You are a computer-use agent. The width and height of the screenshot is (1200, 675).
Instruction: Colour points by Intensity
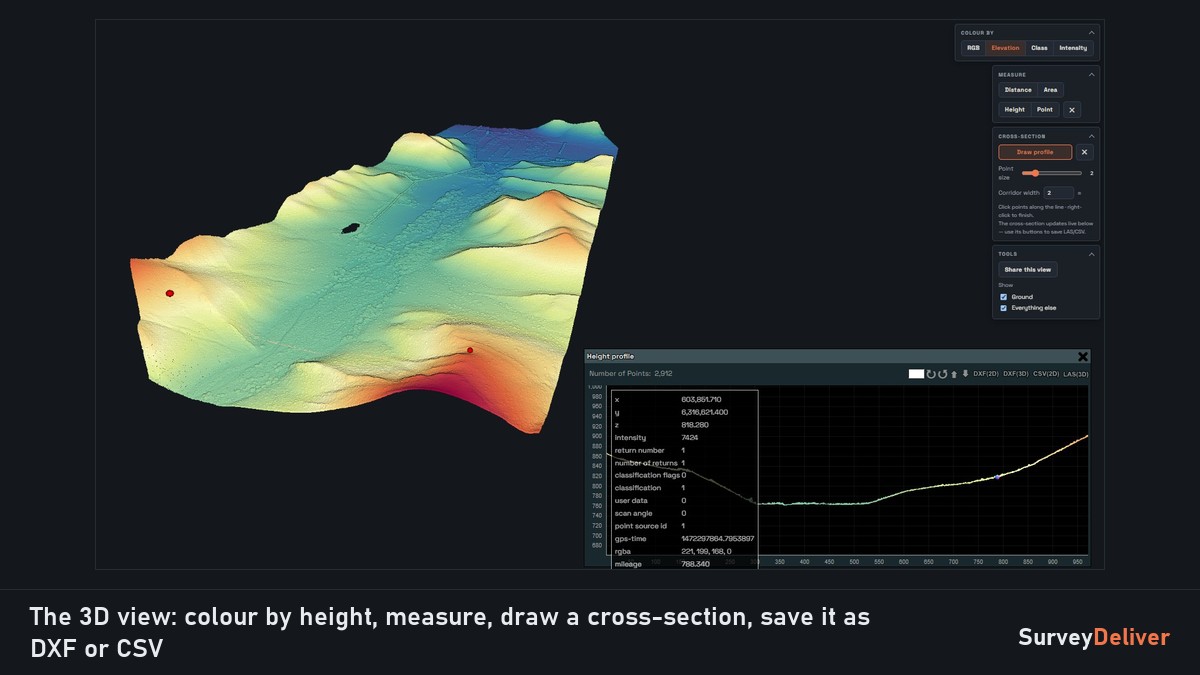point(1073,48)
